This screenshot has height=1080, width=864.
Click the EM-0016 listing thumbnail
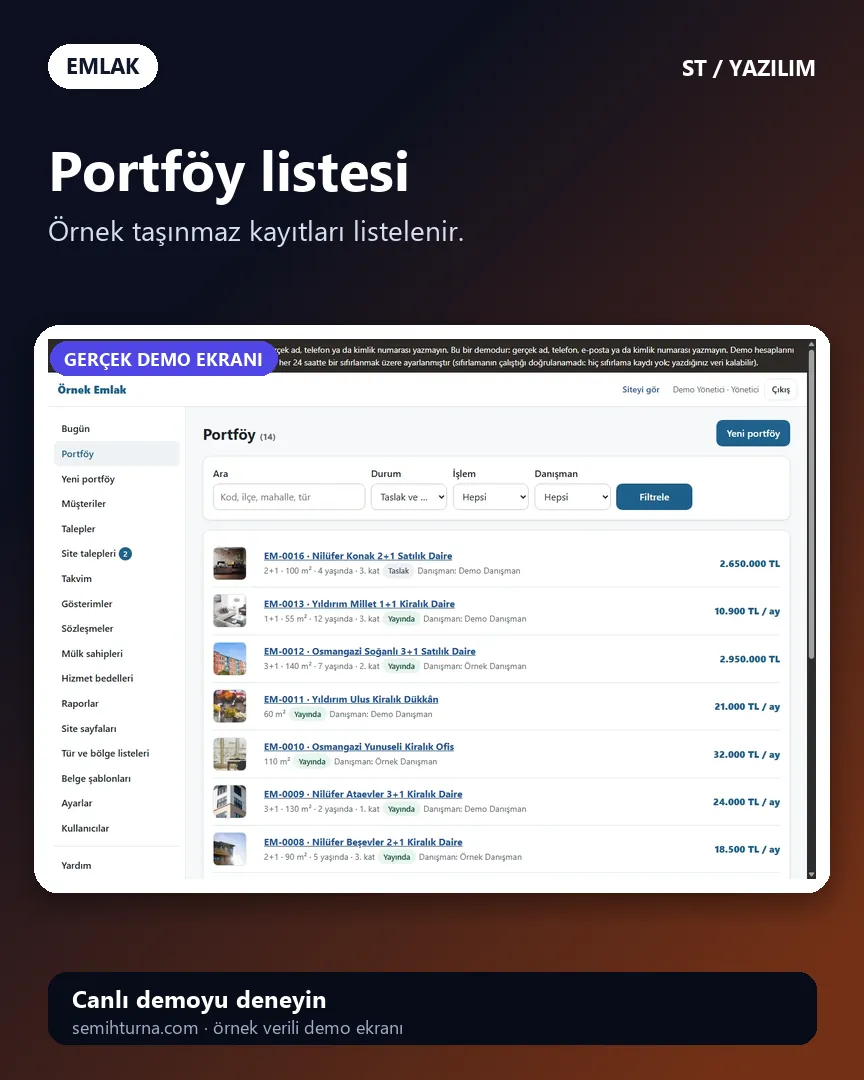(x=229, y=563)
